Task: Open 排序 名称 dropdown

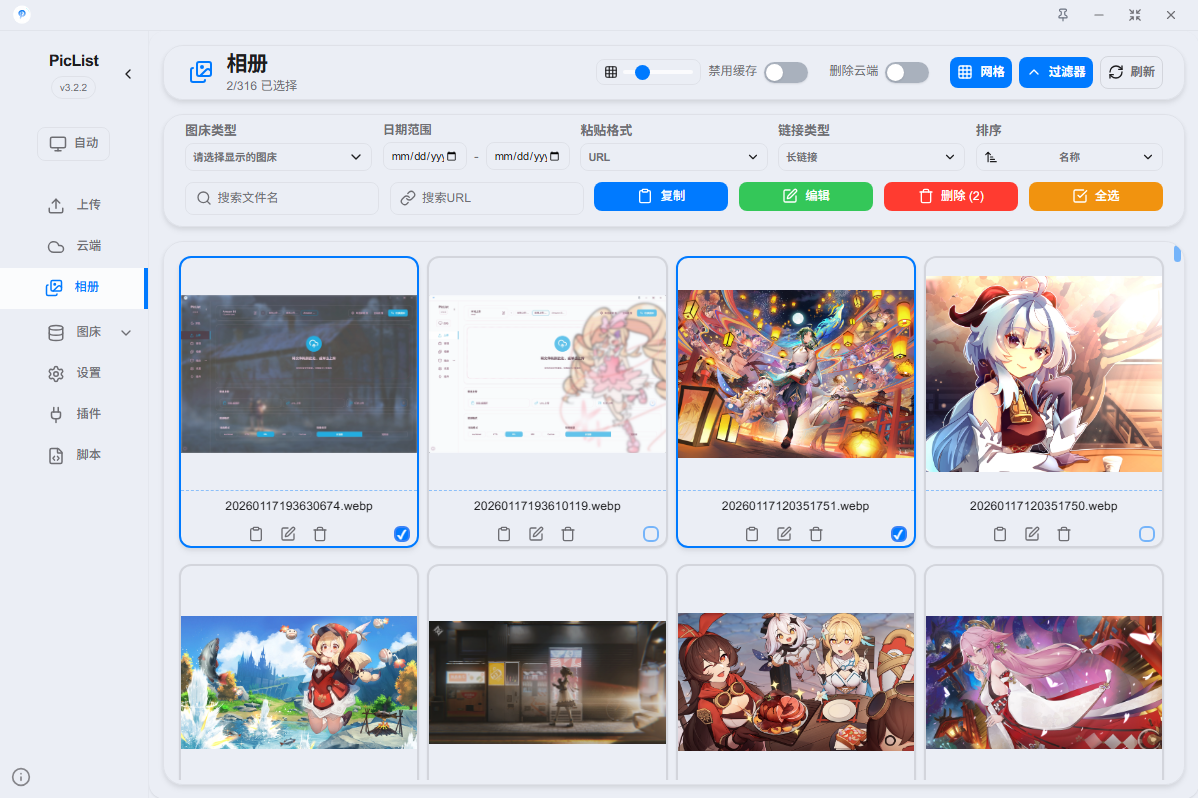Action: [1069, 157]
